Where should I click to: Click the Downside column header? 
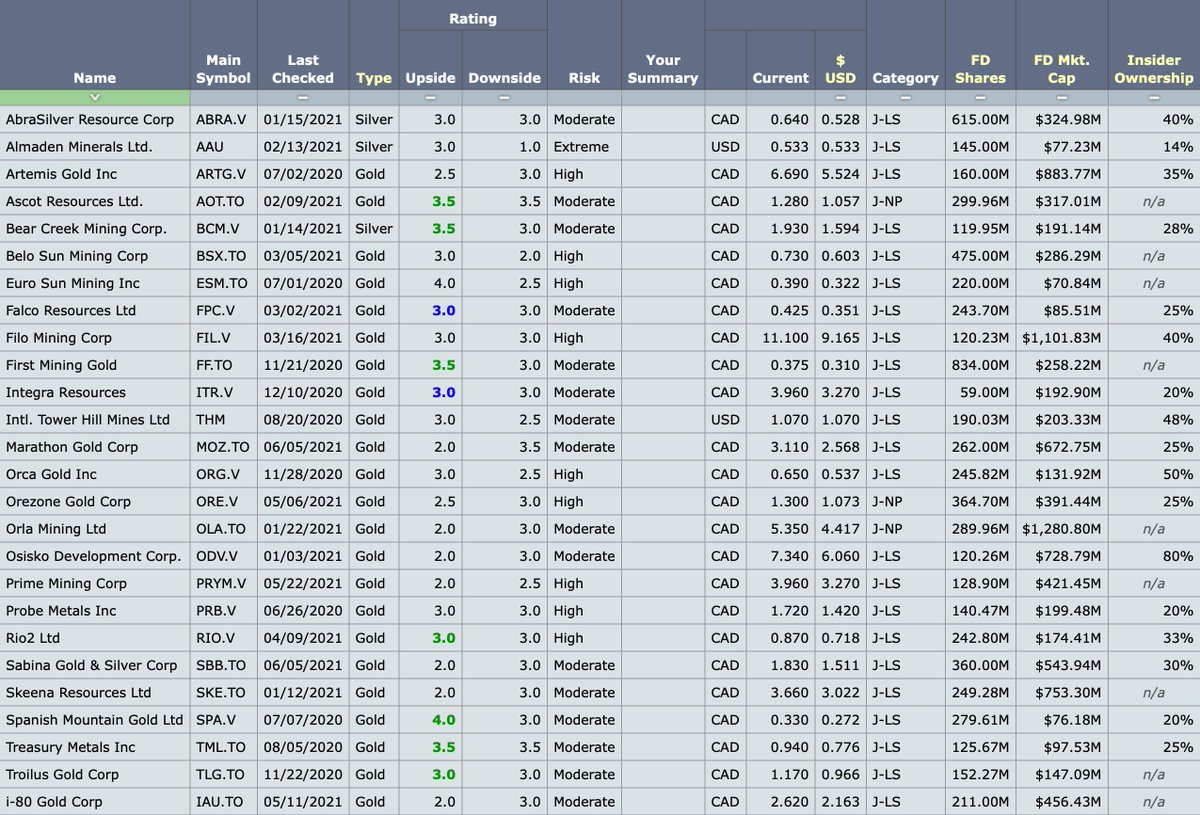click(504, 78)
